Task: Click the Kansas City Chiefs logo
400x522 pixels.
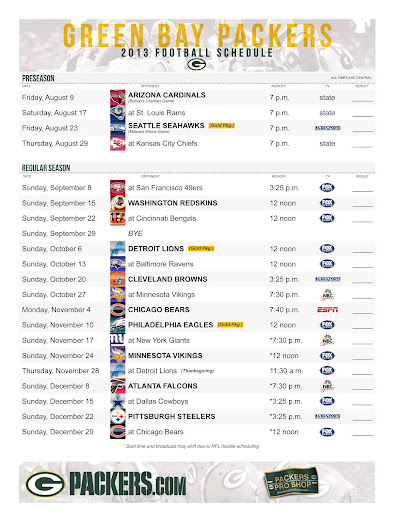Action: point(118,143)
